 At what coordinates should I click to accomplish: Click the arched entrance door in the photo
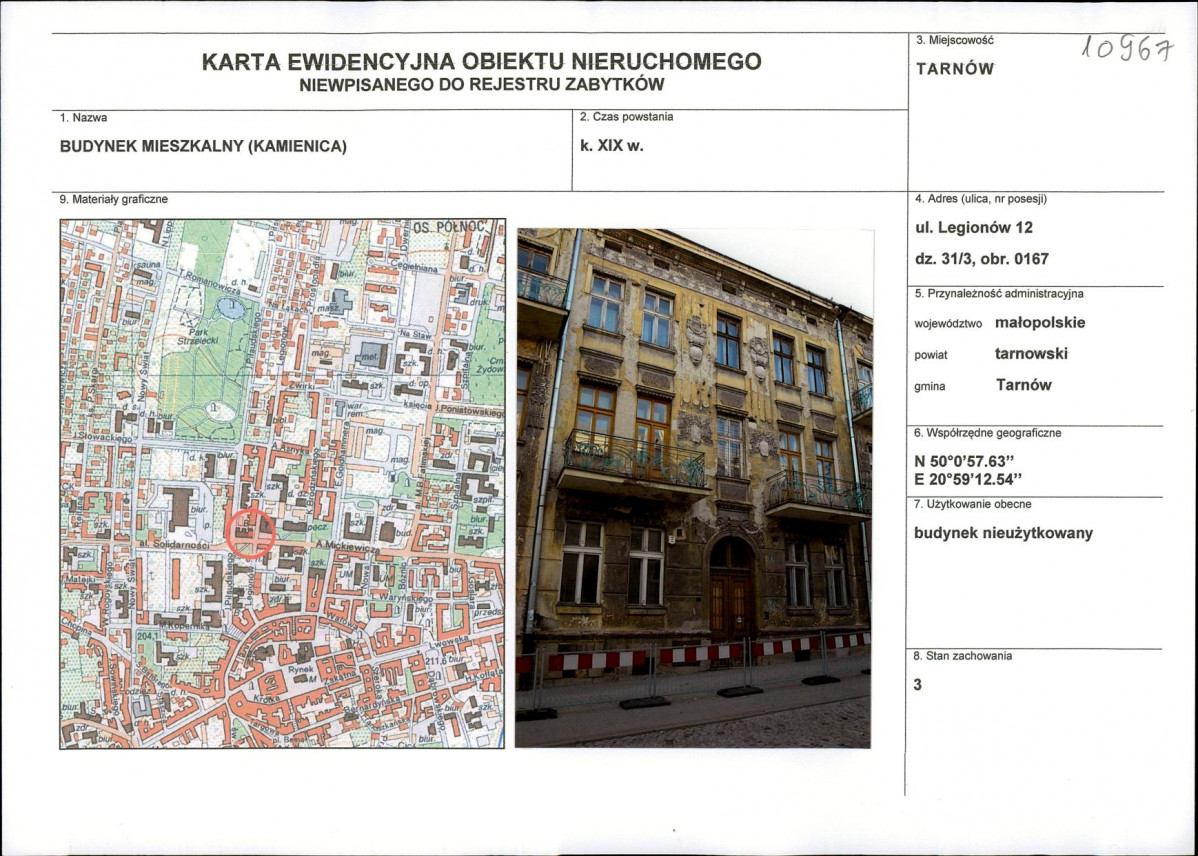pyautogui.click(x=730, y=585)
